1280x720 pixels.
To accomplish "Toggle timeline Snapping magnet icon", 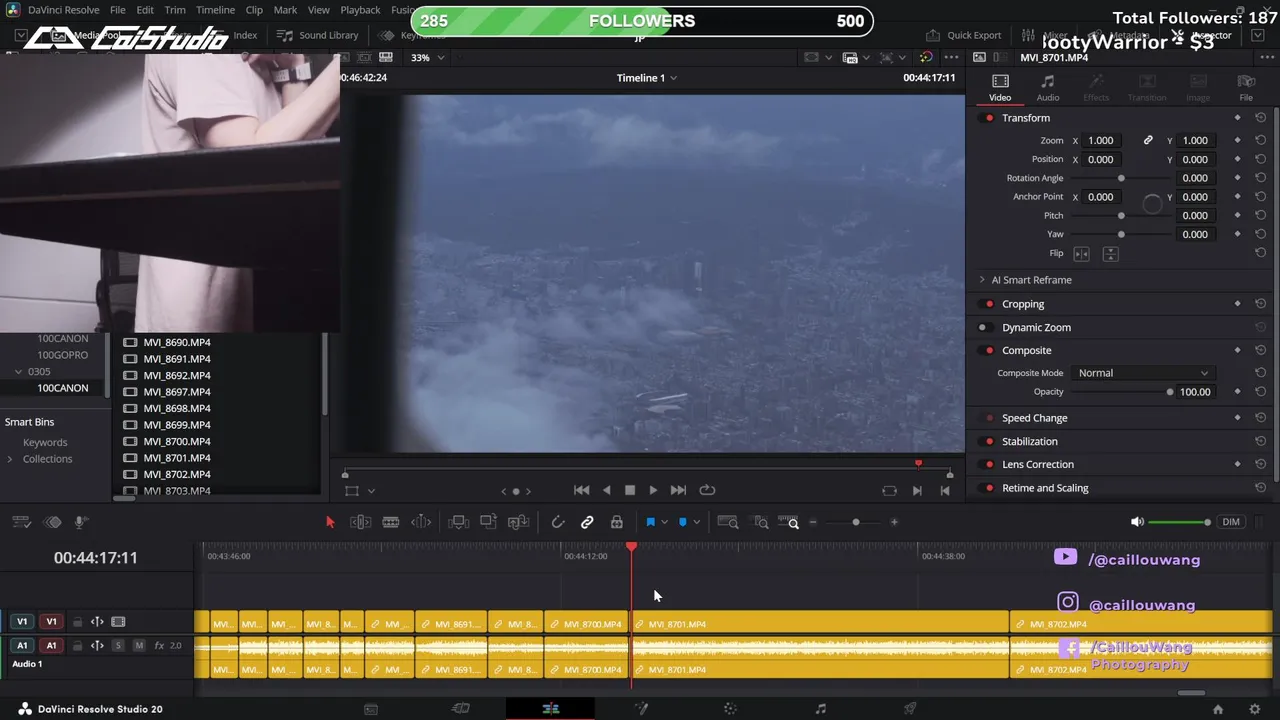I will pos(558,522).
